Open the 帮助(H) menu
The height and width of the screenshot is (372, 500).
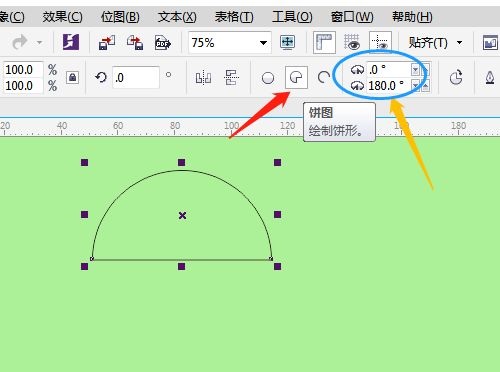click(412, 17)
